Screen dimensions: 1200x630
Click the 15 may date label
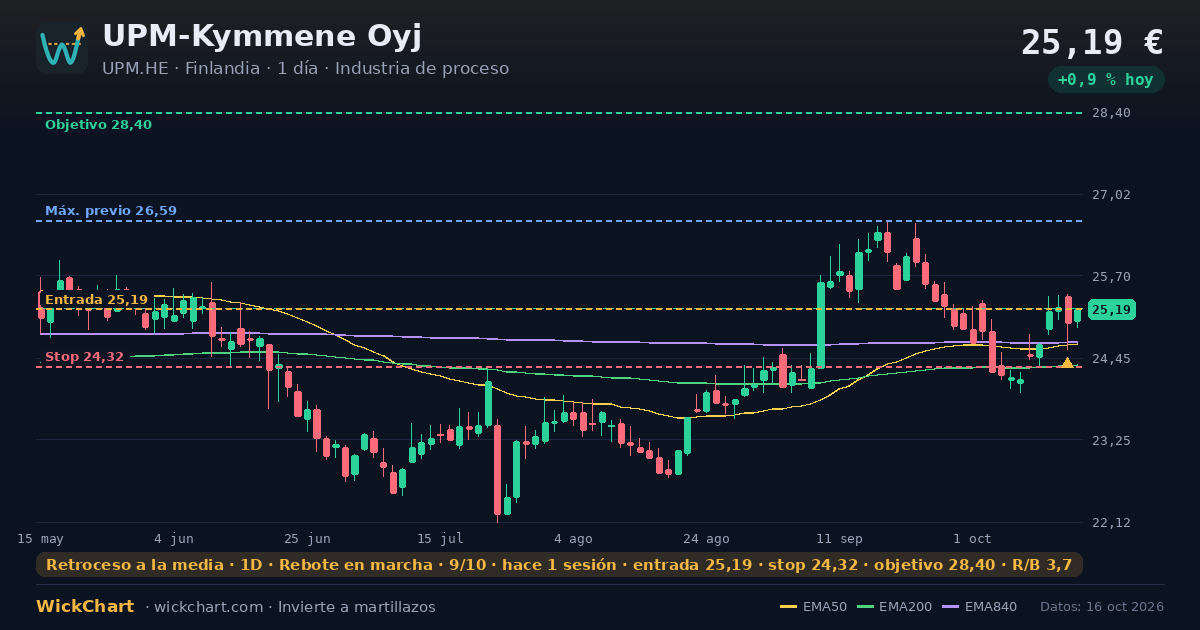pos(40,538)
